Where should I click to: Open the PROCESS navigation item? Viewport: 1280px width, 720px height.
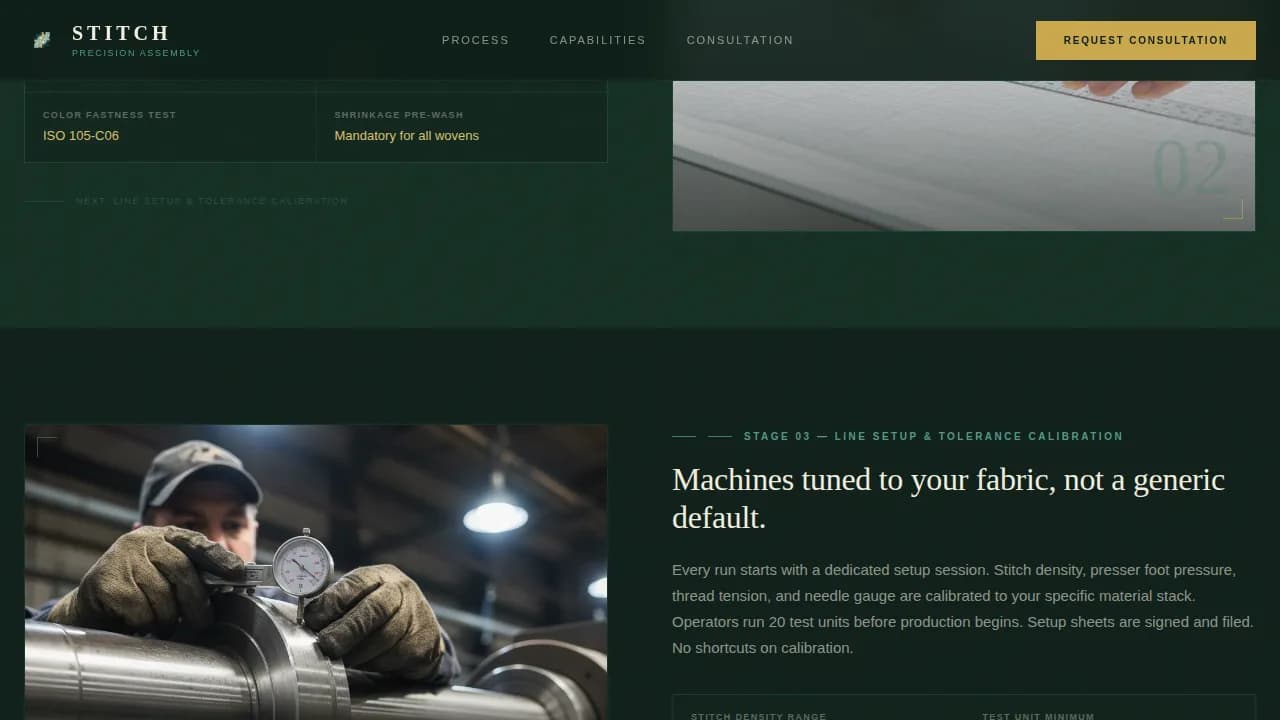point(475,40)
